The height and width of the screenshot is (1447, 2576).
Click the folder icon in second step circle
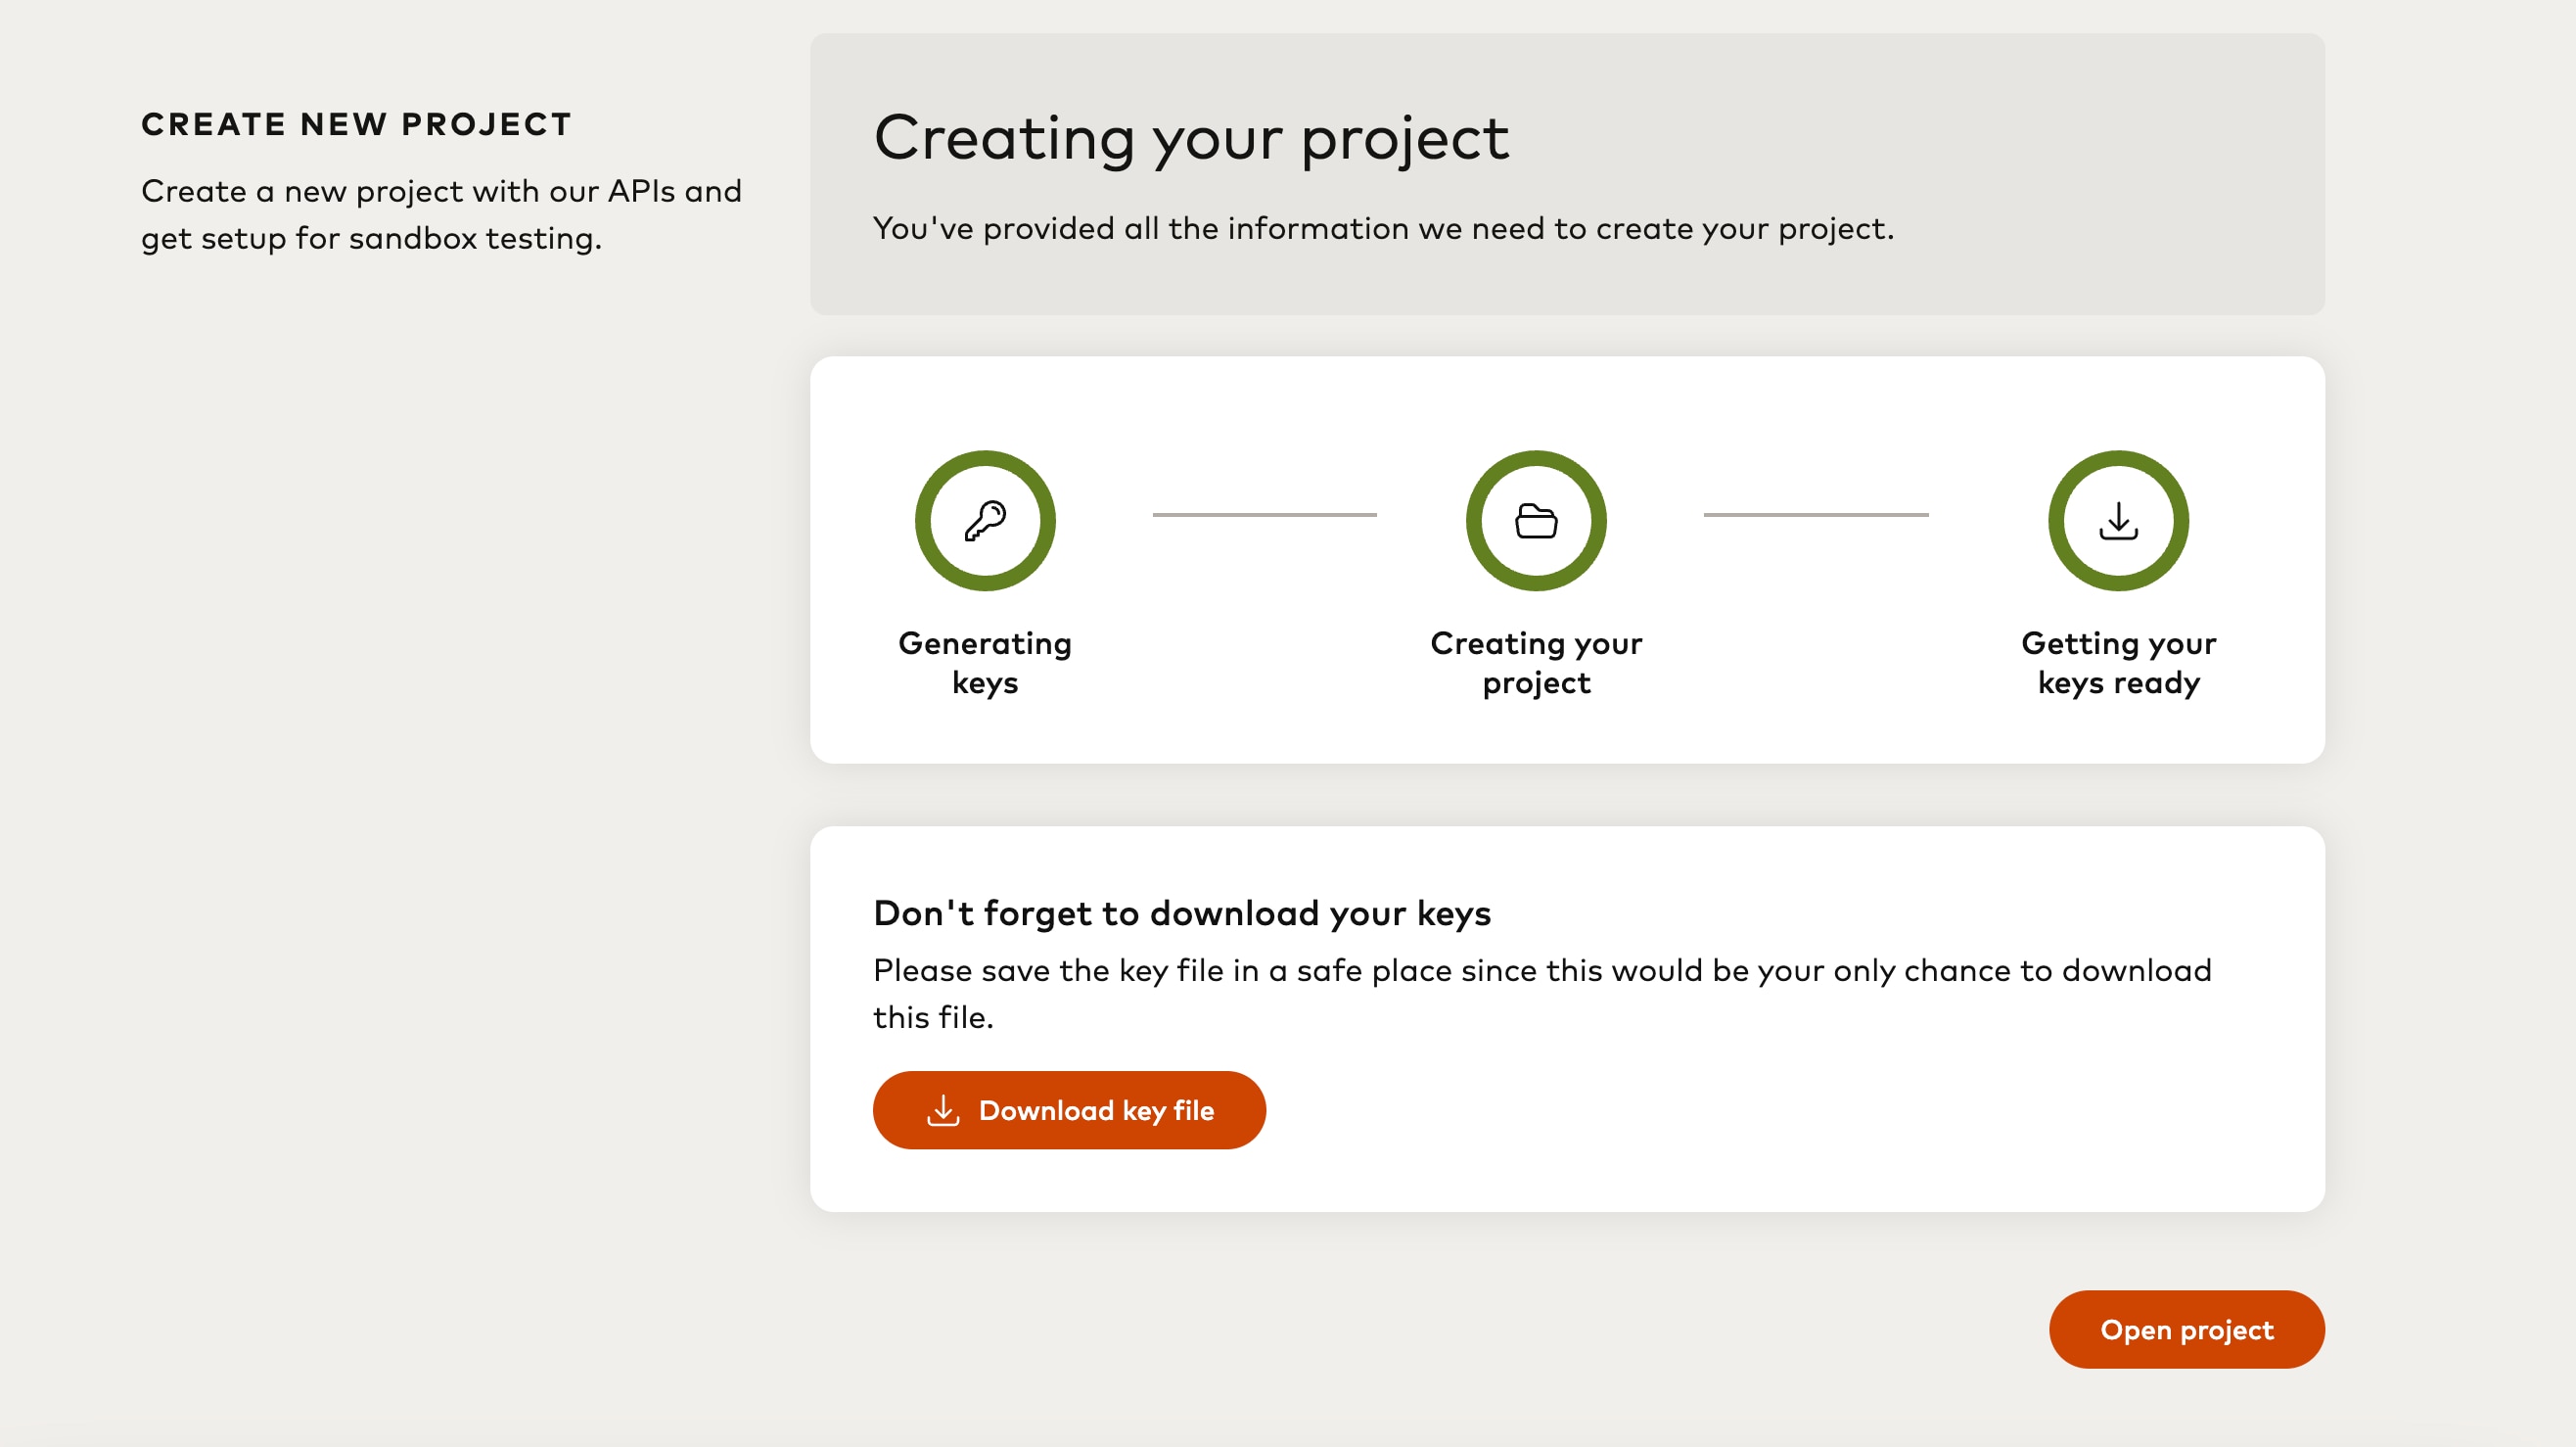(x=1536, y=521)
